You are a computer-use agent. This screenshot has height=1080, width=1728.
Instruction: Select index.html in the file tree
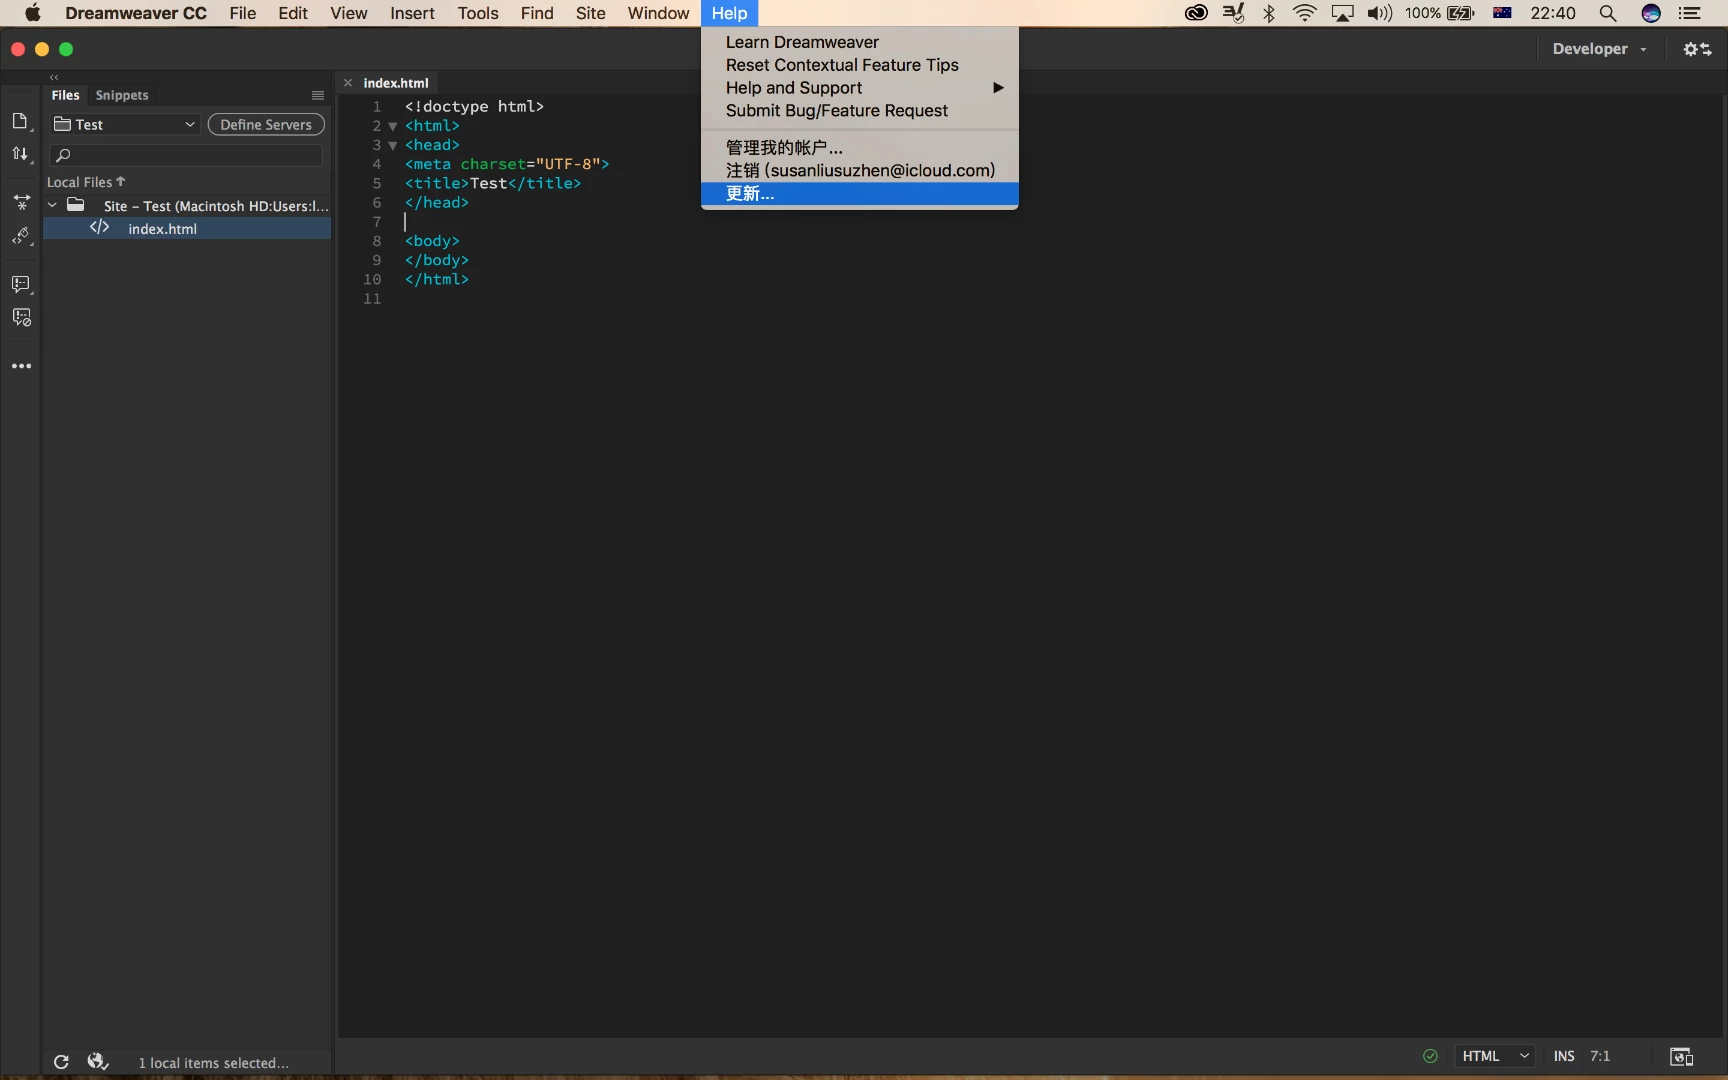pos(187,228)
